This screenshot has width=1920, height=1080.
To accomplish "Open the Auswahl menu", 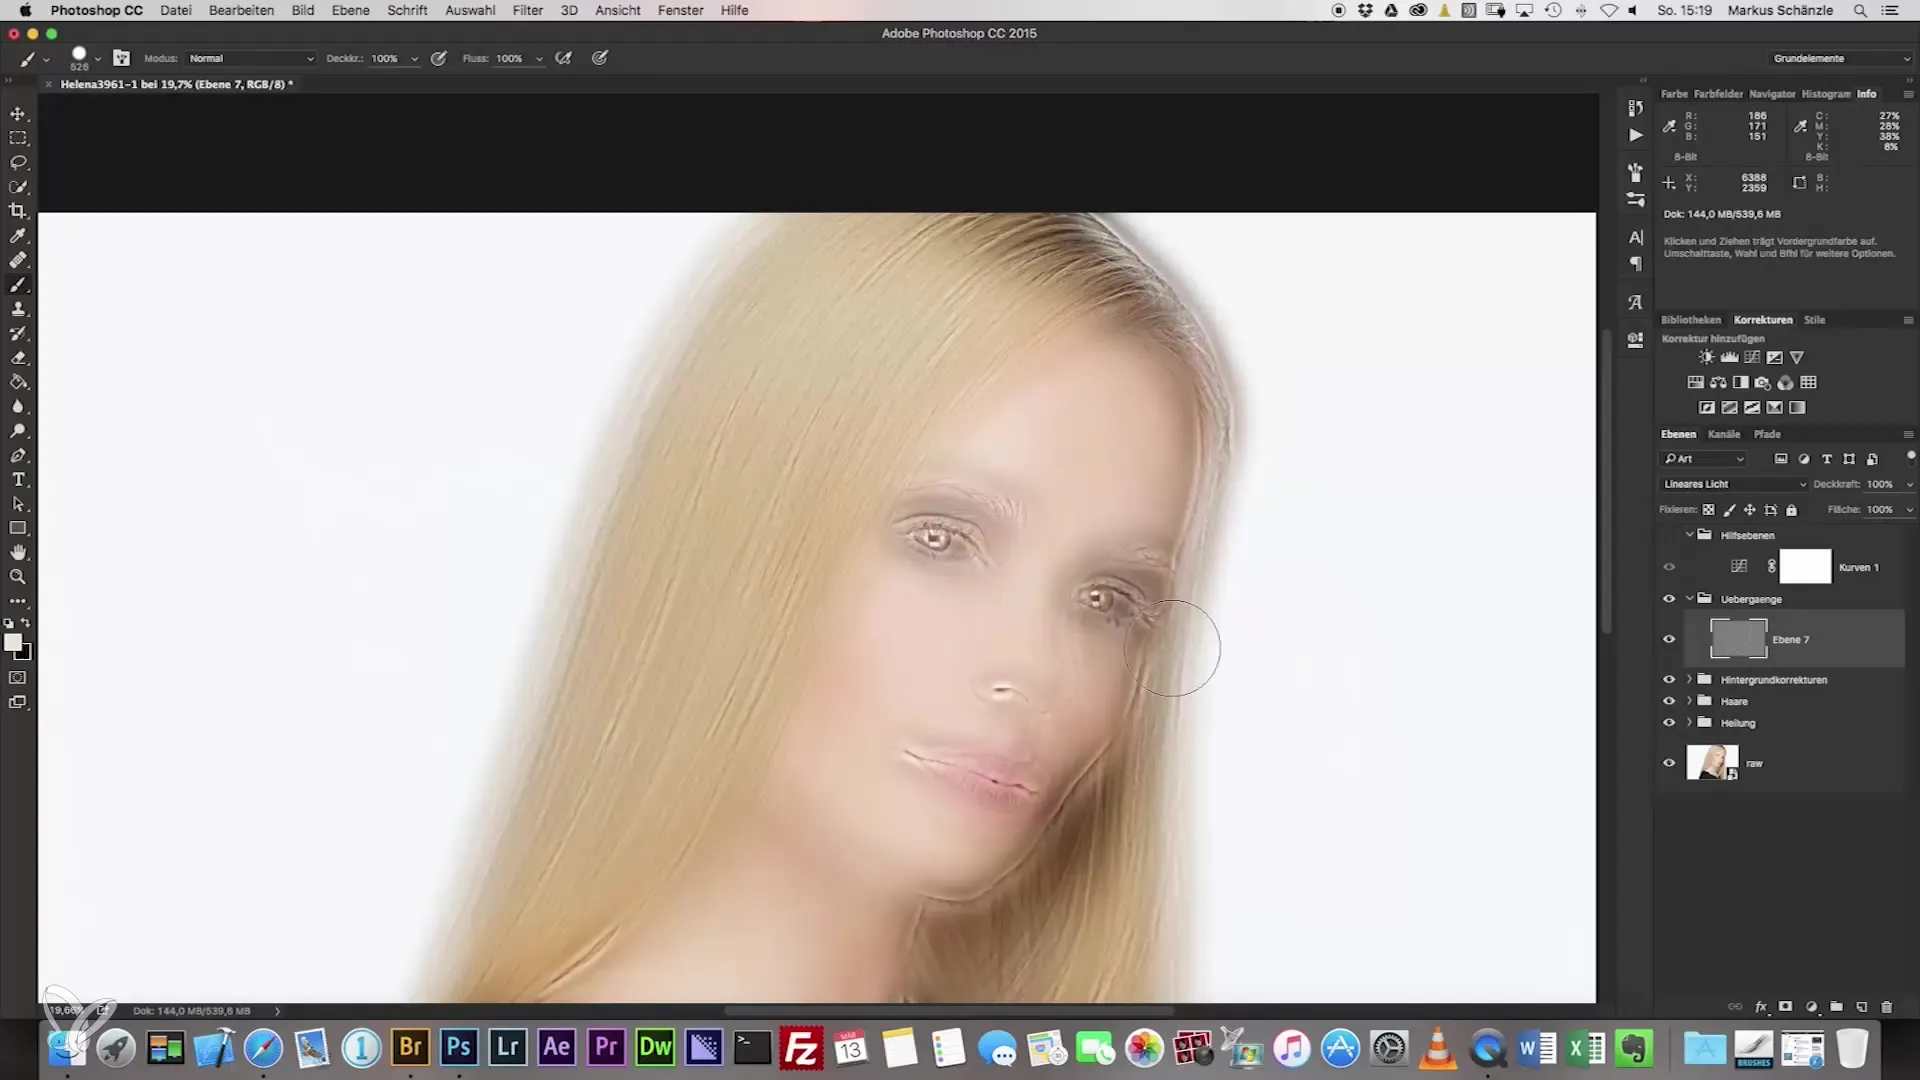I will 470,10.
